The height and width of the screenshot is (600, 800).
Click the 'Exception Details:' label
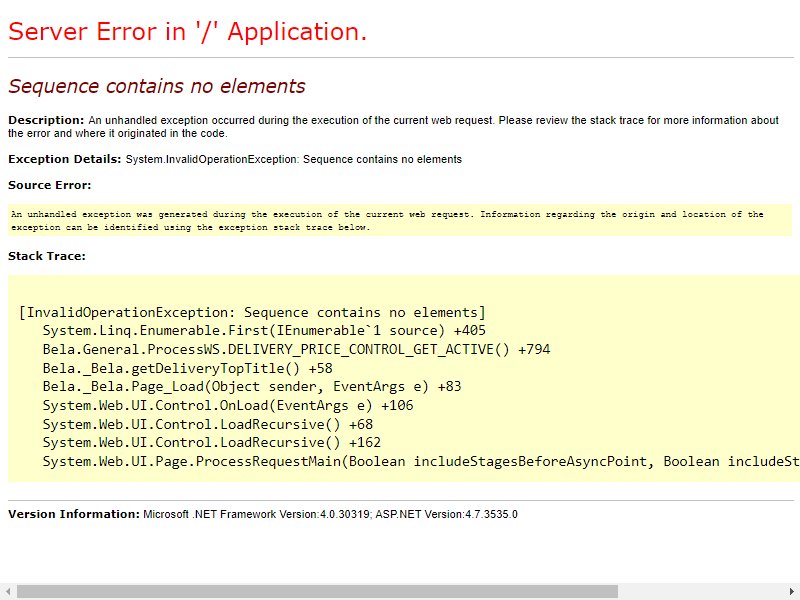pyautogui.click(x=64, y=159)
